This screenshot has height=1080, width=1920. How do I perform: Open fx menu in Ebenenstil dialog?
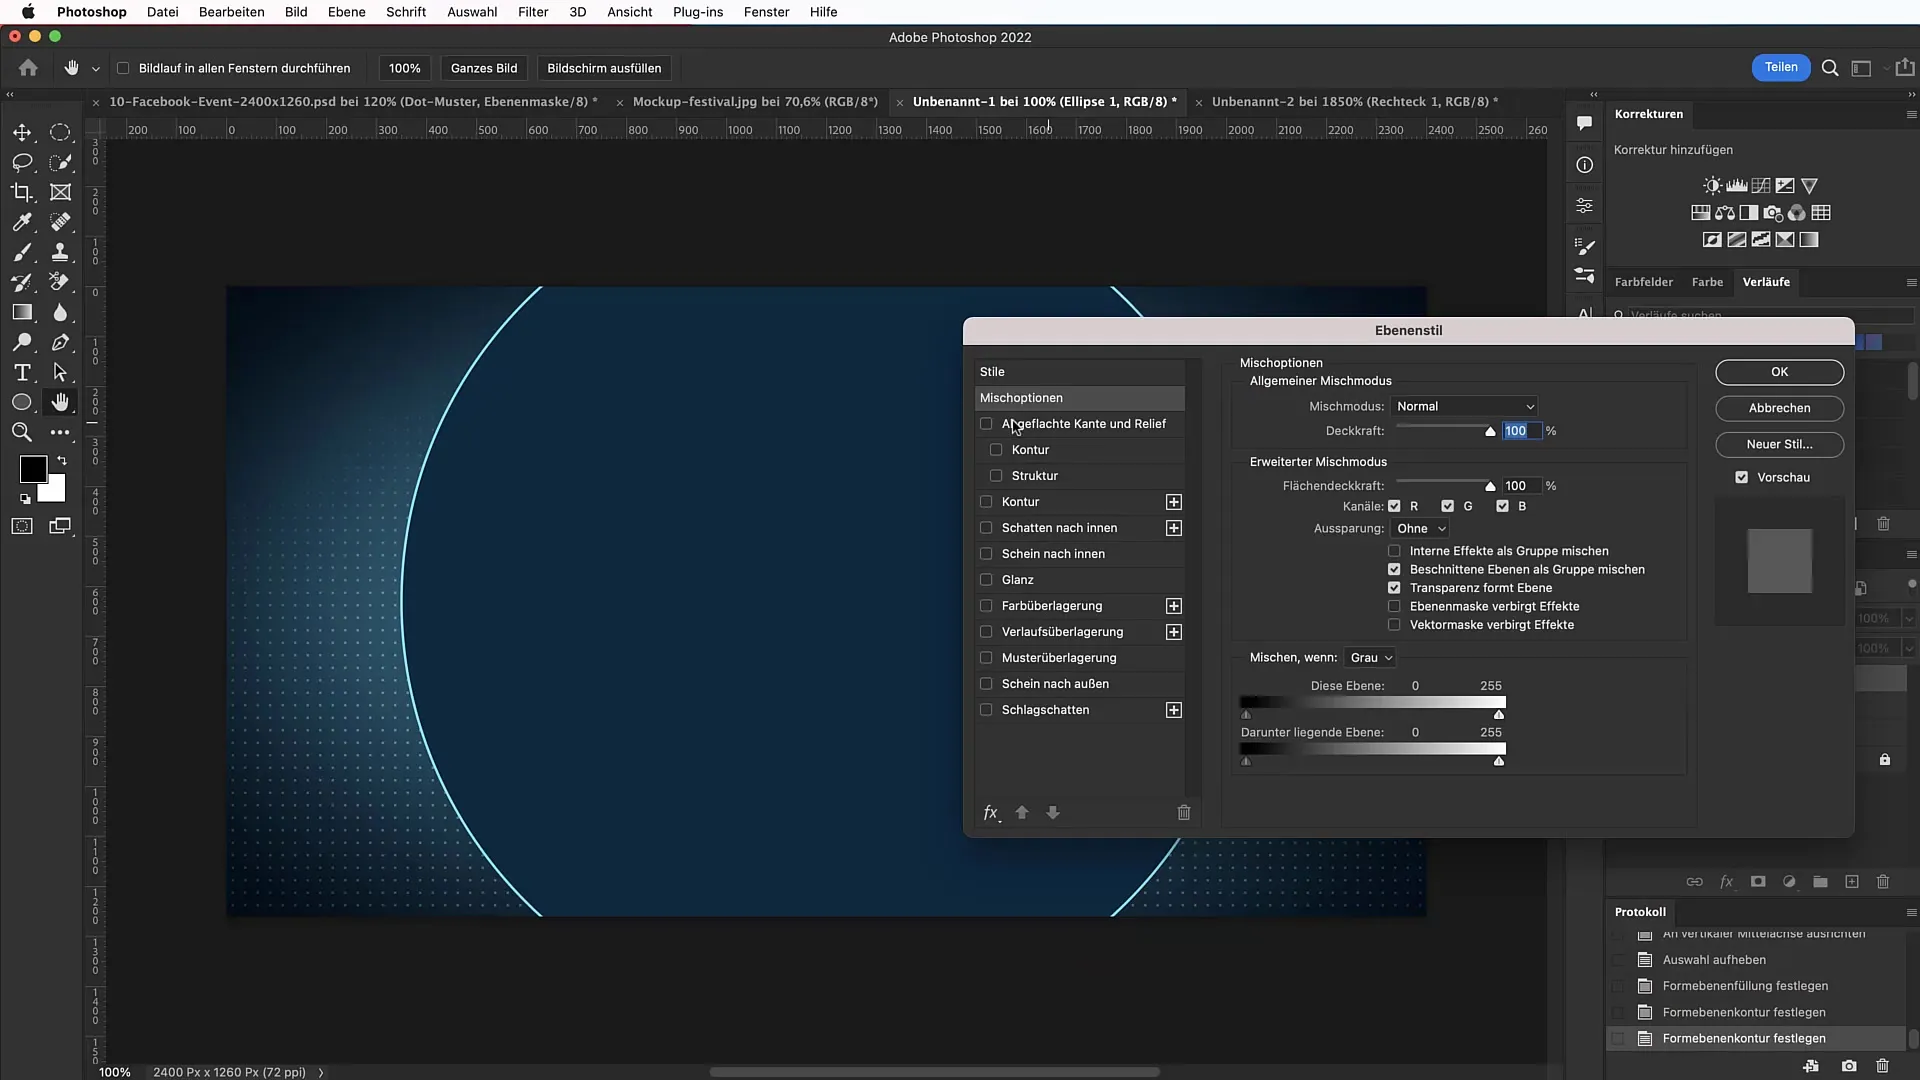(x=991, y=813)
